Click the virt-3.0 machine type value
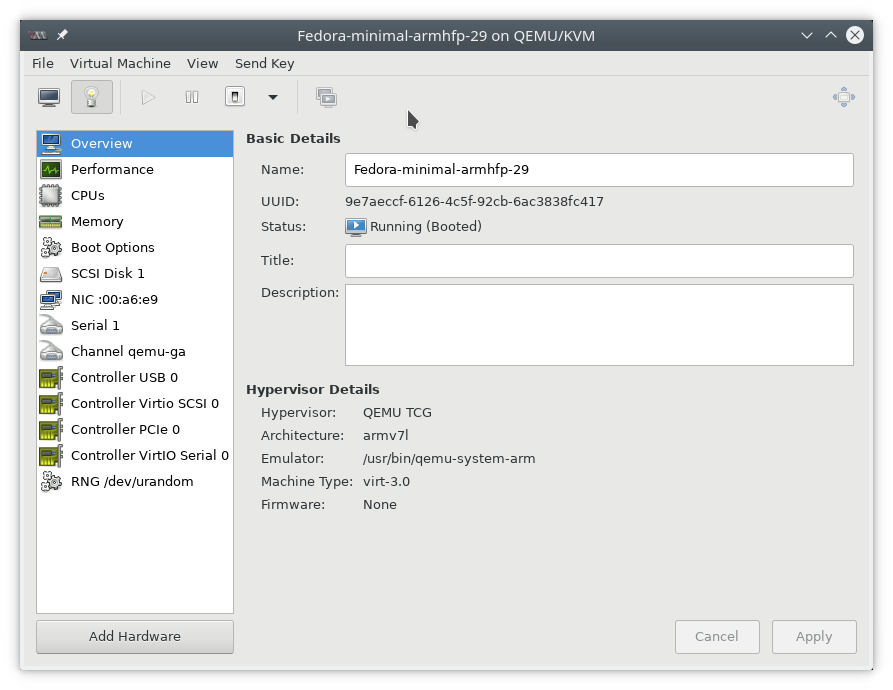Viewport: 893px width, 690px height. pos(386,482)
